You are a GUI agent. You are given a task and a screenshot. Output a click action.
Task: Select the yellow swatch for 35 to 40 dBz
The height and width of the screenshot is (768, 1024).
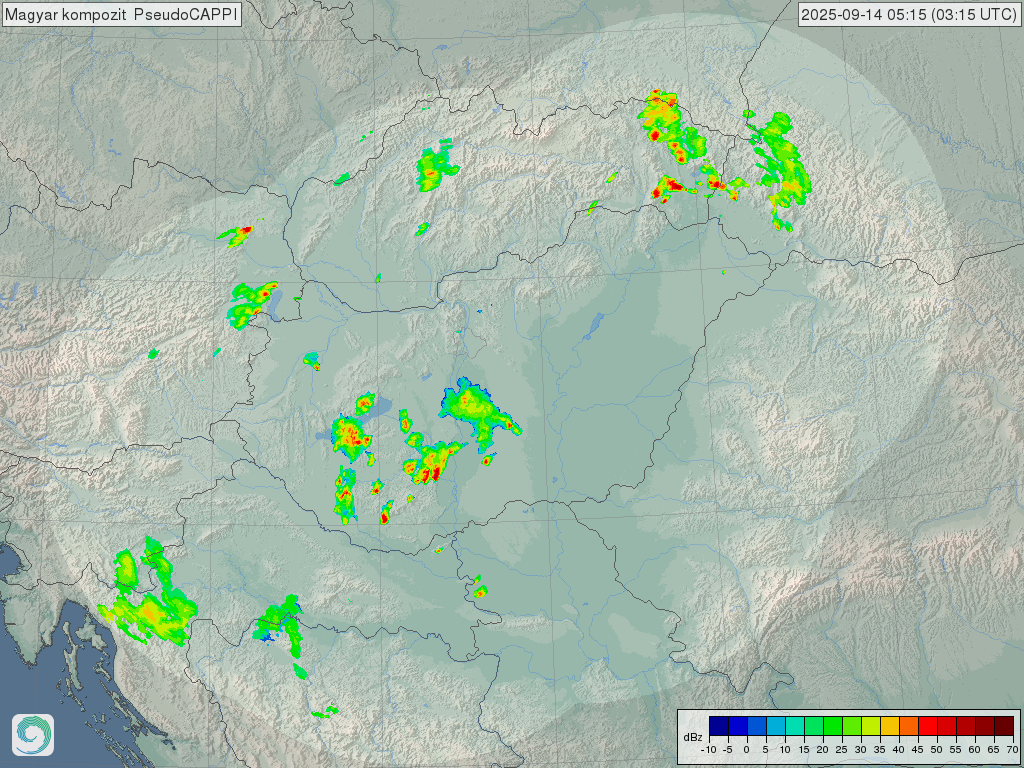coord(890,726)
